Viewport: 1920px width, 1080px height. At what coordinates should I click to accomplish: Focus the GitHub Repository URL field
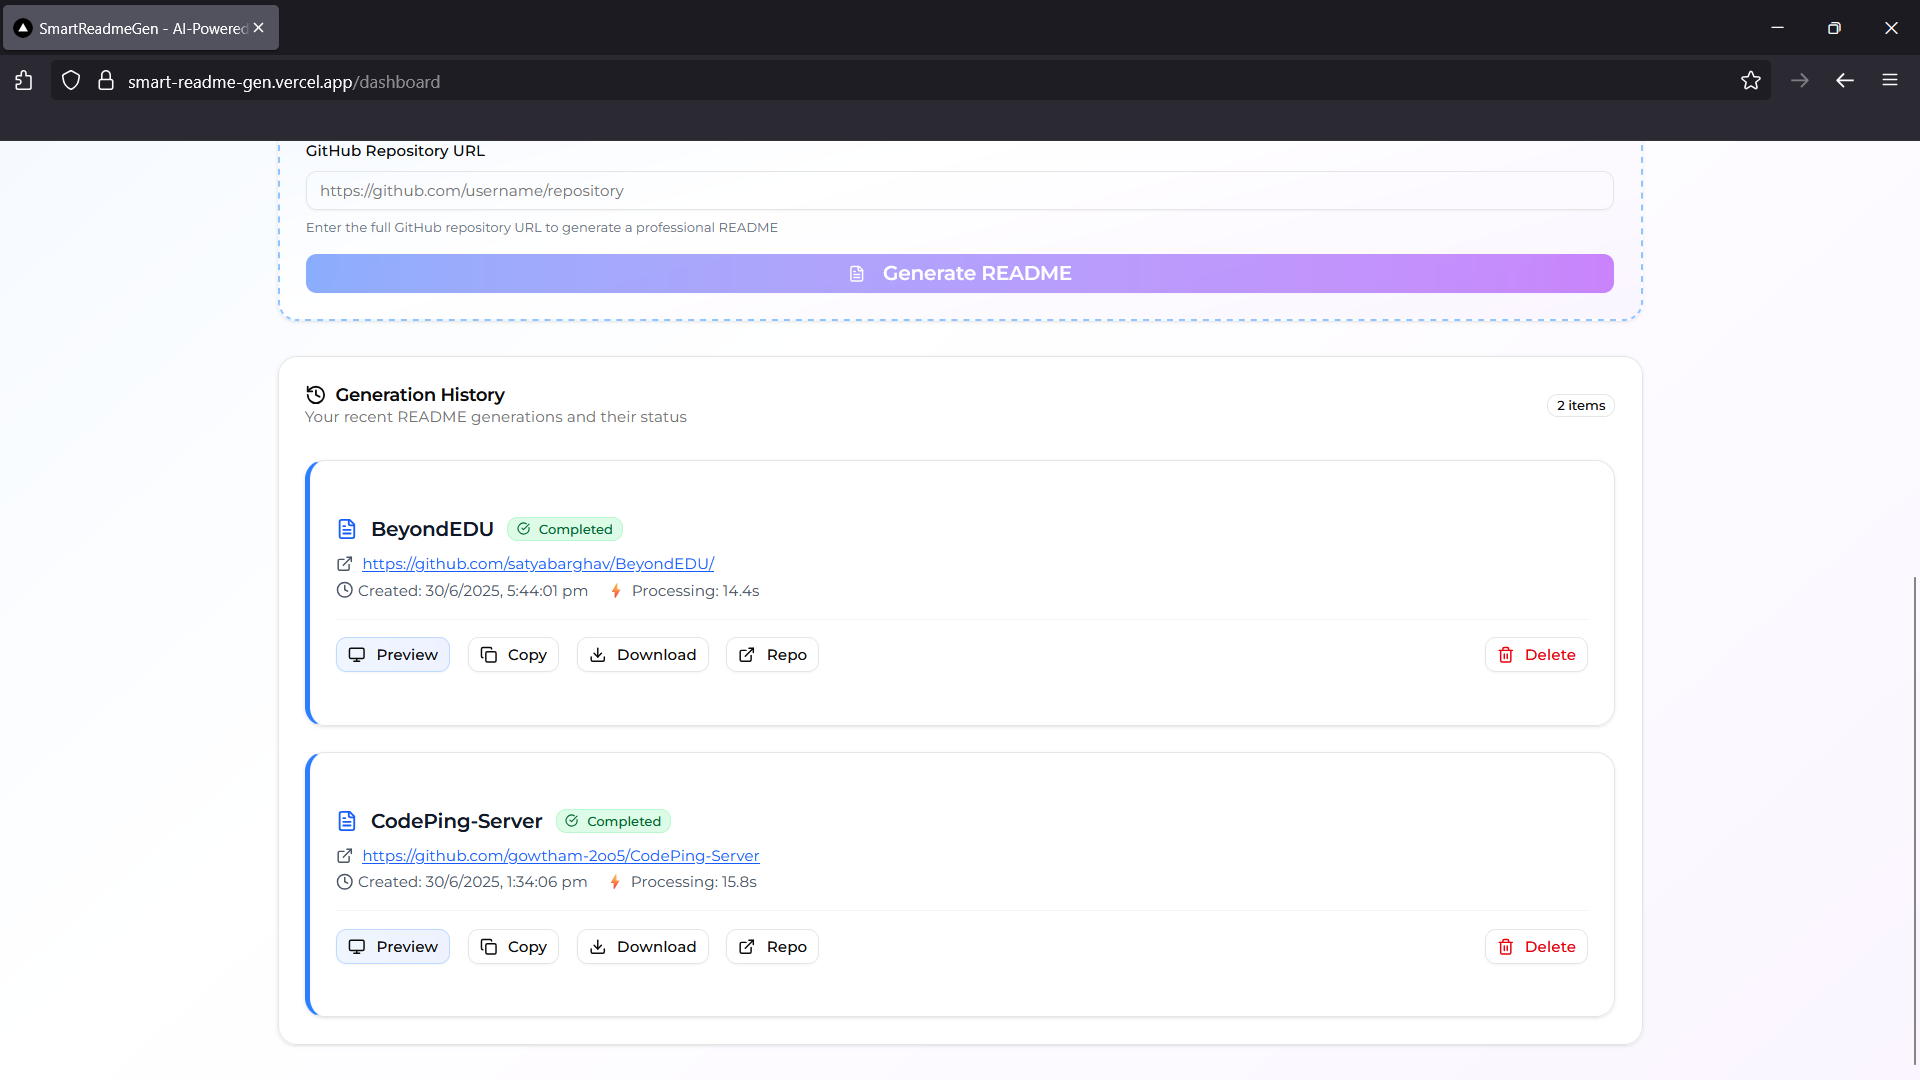click(x=959, y=191)
